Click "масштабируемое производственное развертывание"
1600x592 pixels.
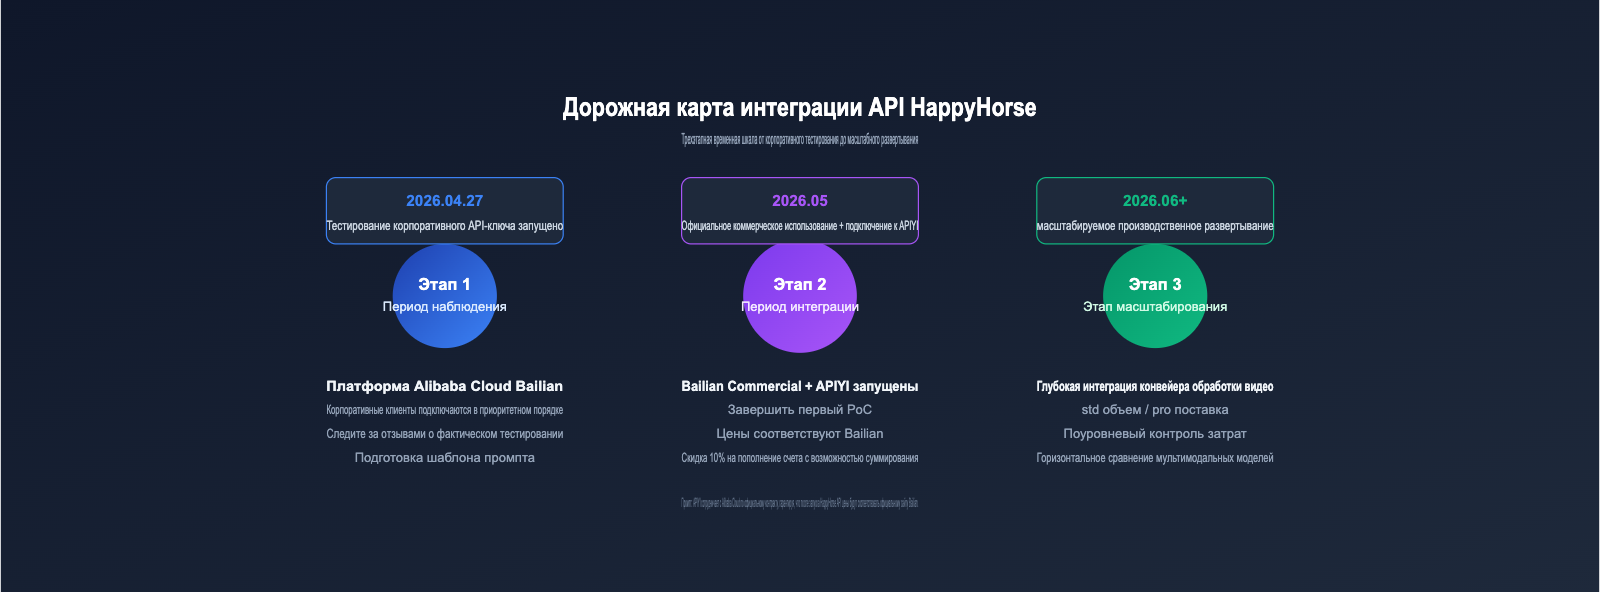[x=1154, y=226]
